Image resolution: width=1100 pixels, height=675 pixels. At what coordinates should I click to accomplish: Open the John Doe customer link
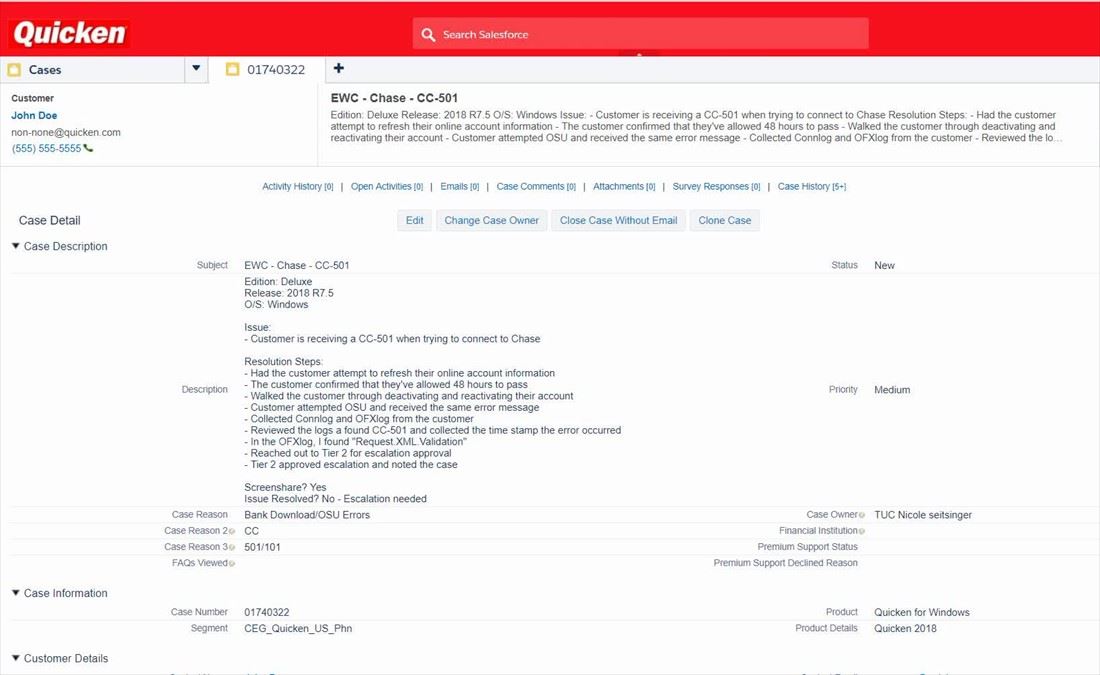34,115
